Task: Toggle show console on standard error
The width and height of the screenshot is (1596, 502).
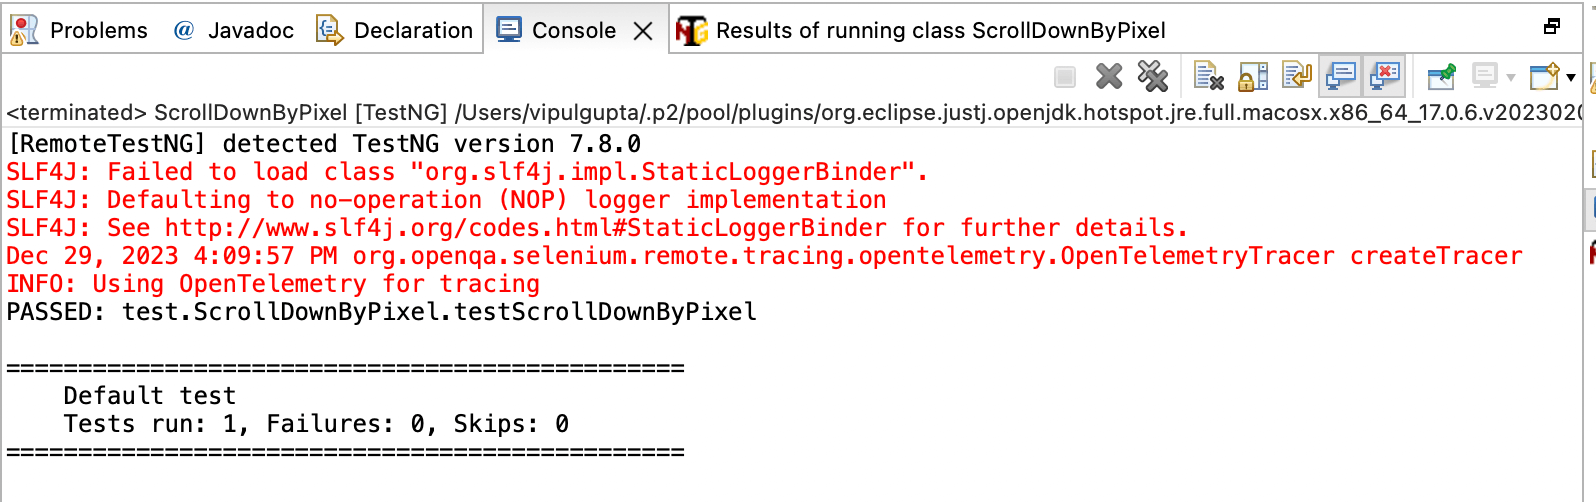Action: pyautogui.click(x=1385, y=76)
